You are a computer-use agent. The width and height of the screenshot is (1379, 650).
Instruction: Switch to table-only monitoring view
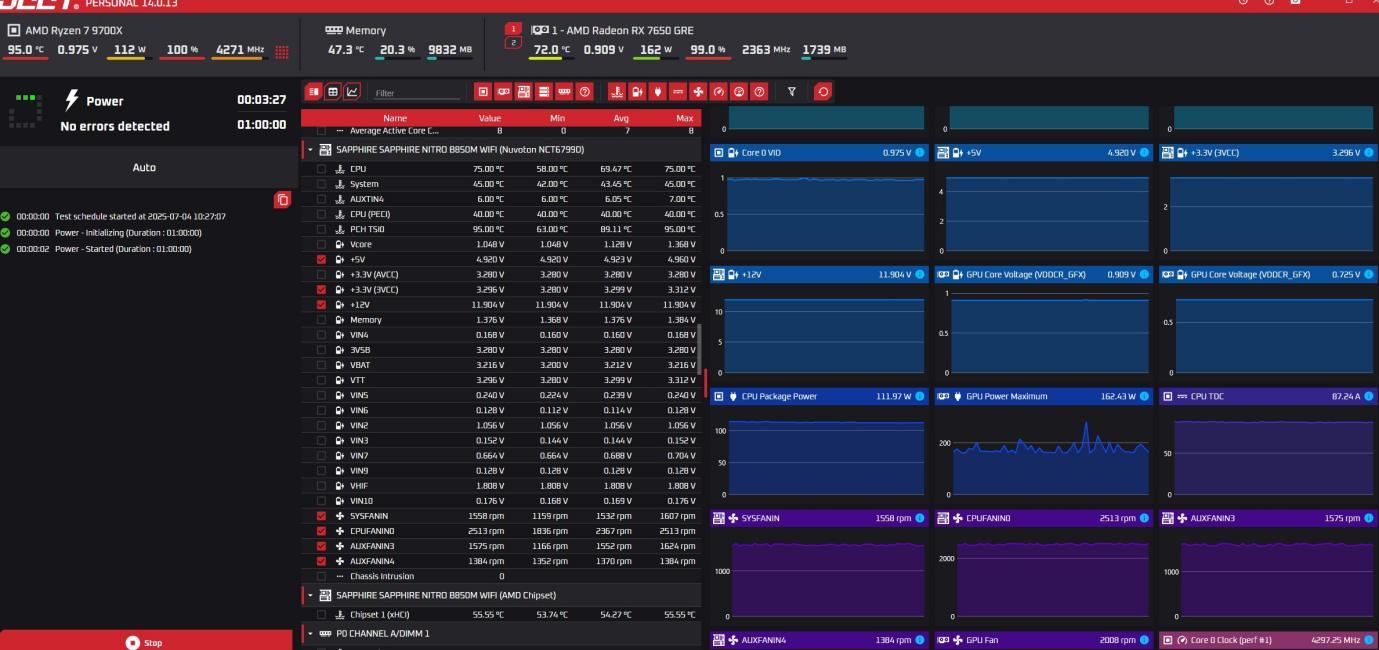[x=333, y=92]
